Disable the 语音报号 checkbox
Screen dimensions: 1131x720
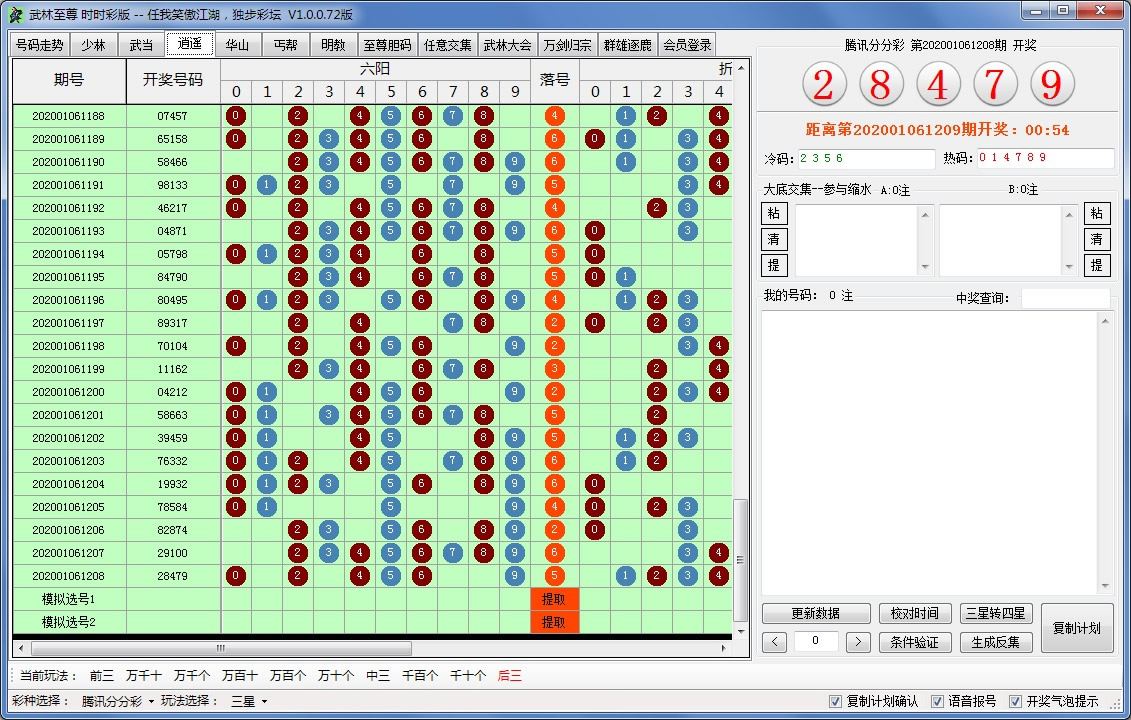pyautogui.click(x=935, y=701)
